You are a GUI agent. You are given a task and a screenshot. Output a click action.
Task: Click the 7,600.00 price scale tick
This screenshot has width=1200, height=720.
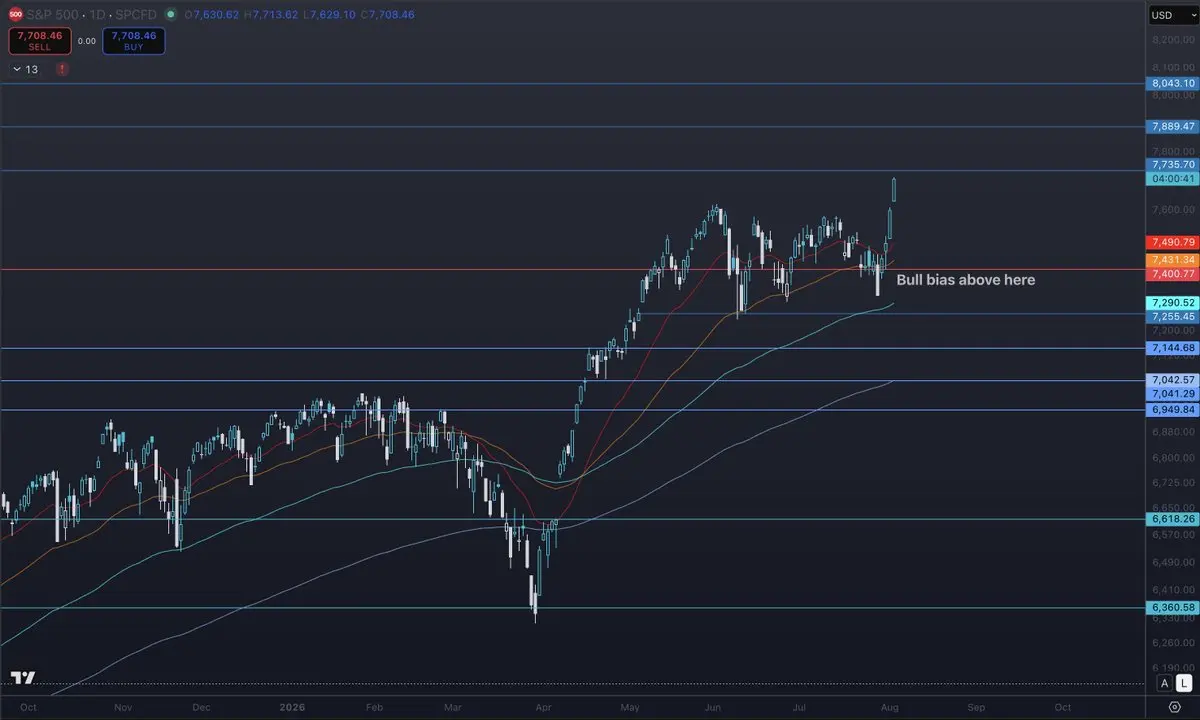[1172, 209]
